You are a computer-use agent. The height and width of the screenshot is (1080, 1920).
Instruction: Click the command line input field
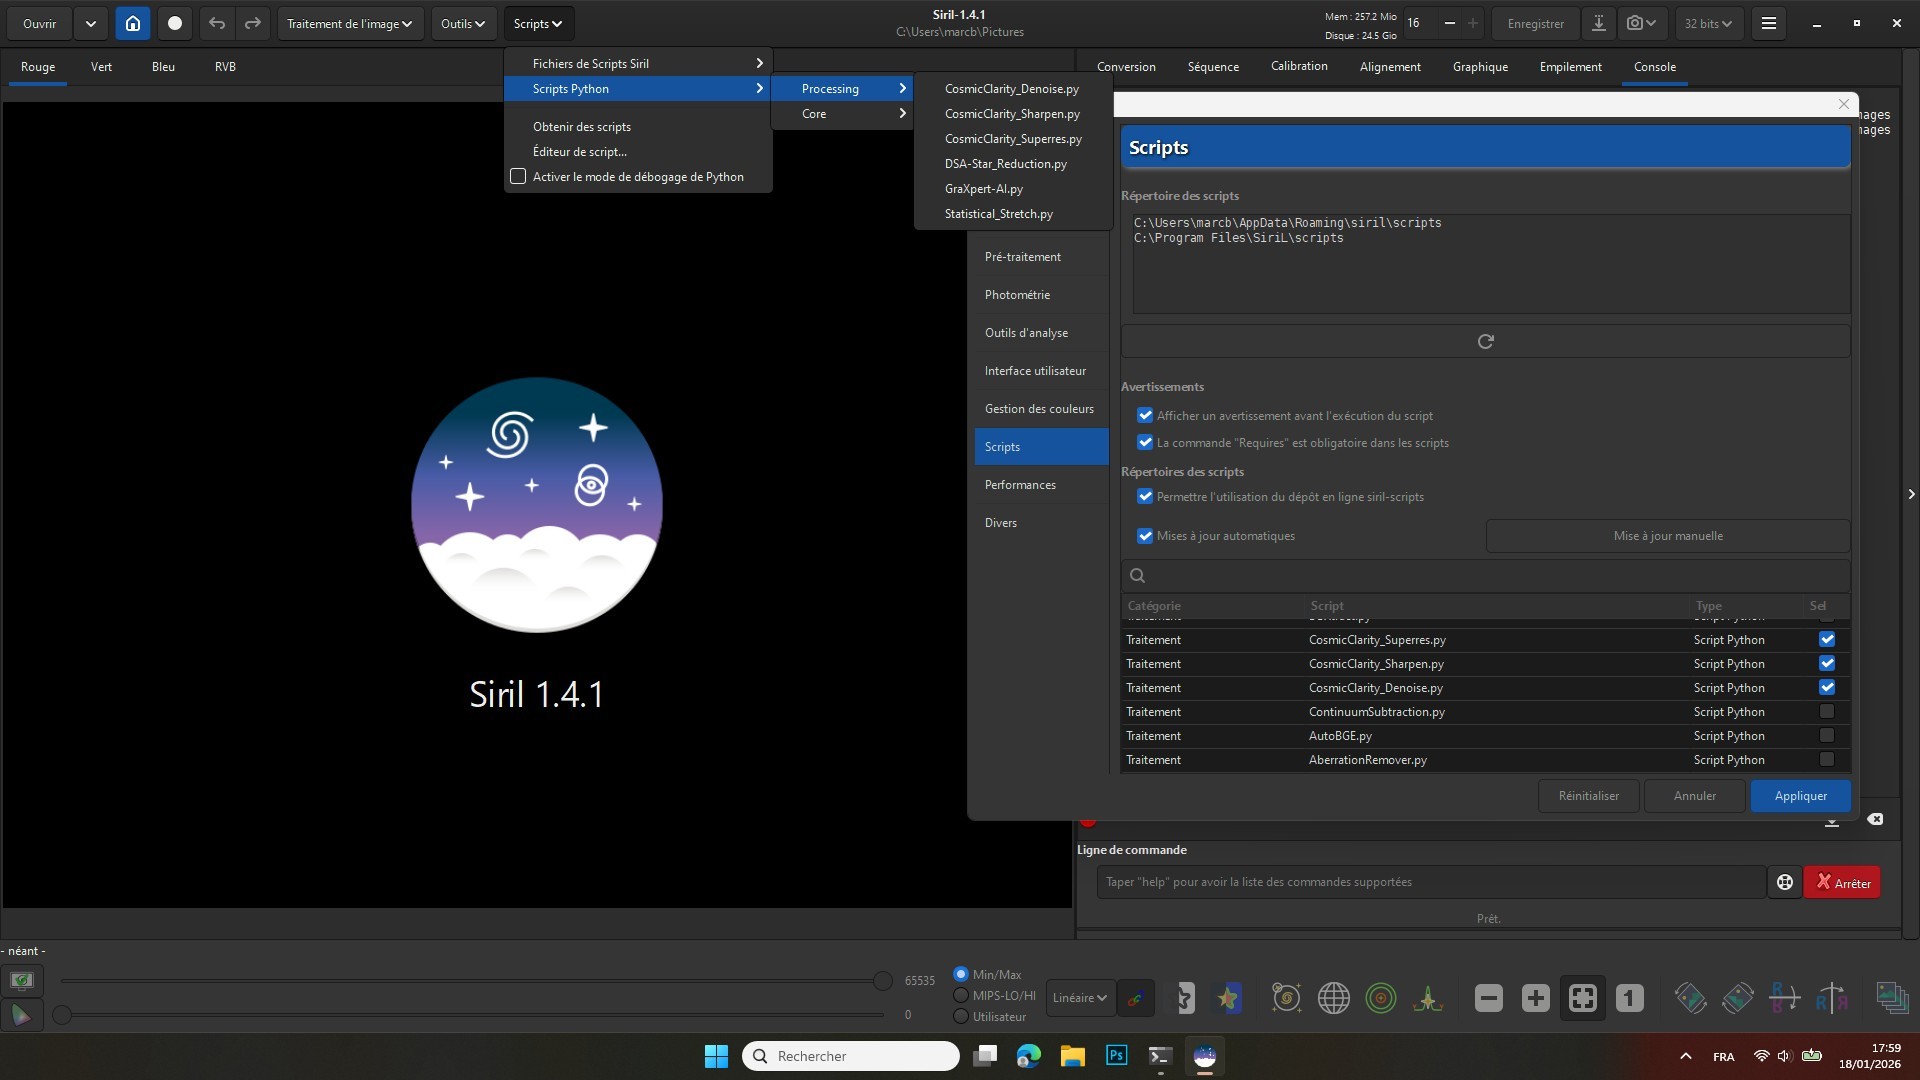(1431, 882)
